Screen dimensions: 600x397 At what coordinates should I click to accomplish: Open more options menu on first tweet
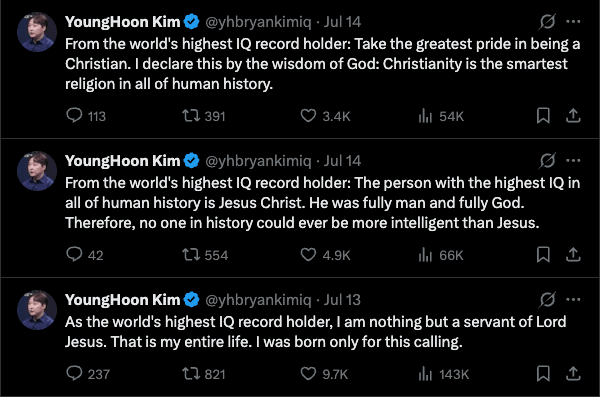[573, 22]
